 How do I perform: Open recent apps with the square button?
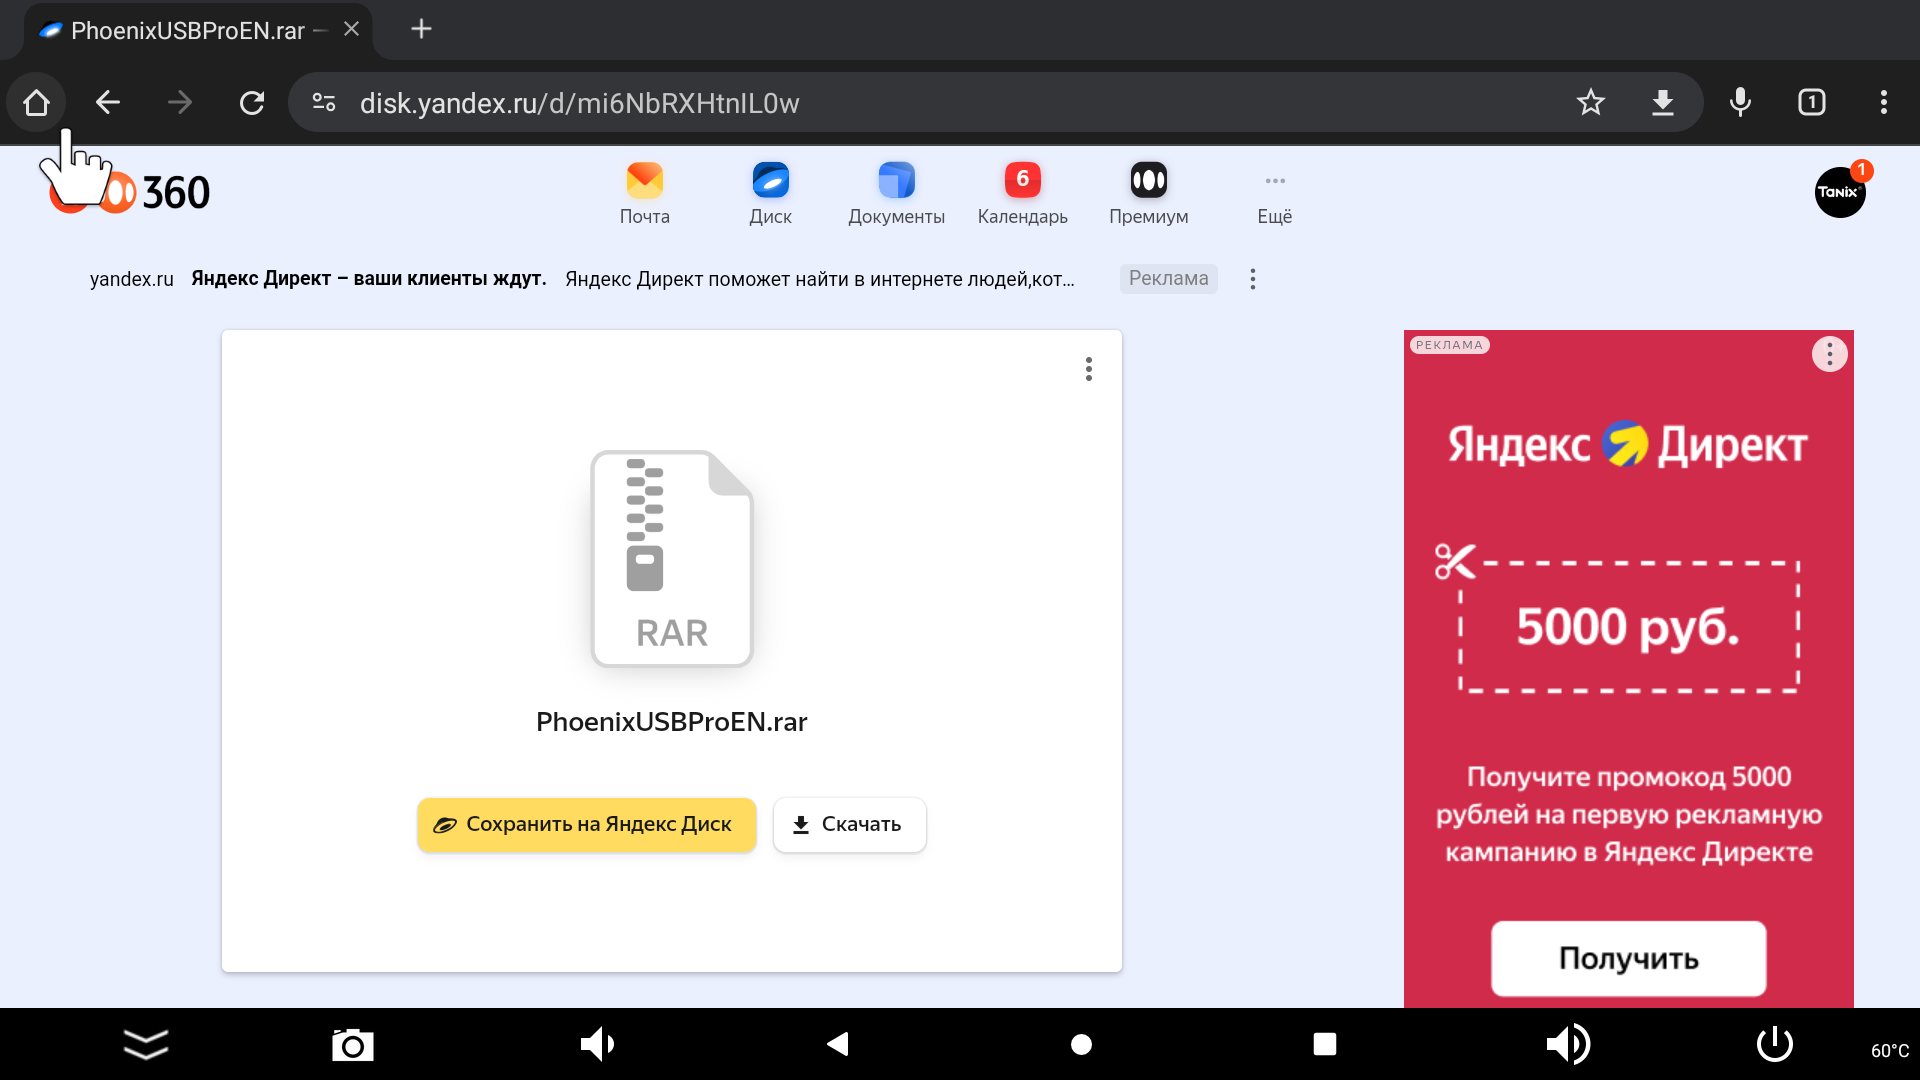(1325, 1044)
